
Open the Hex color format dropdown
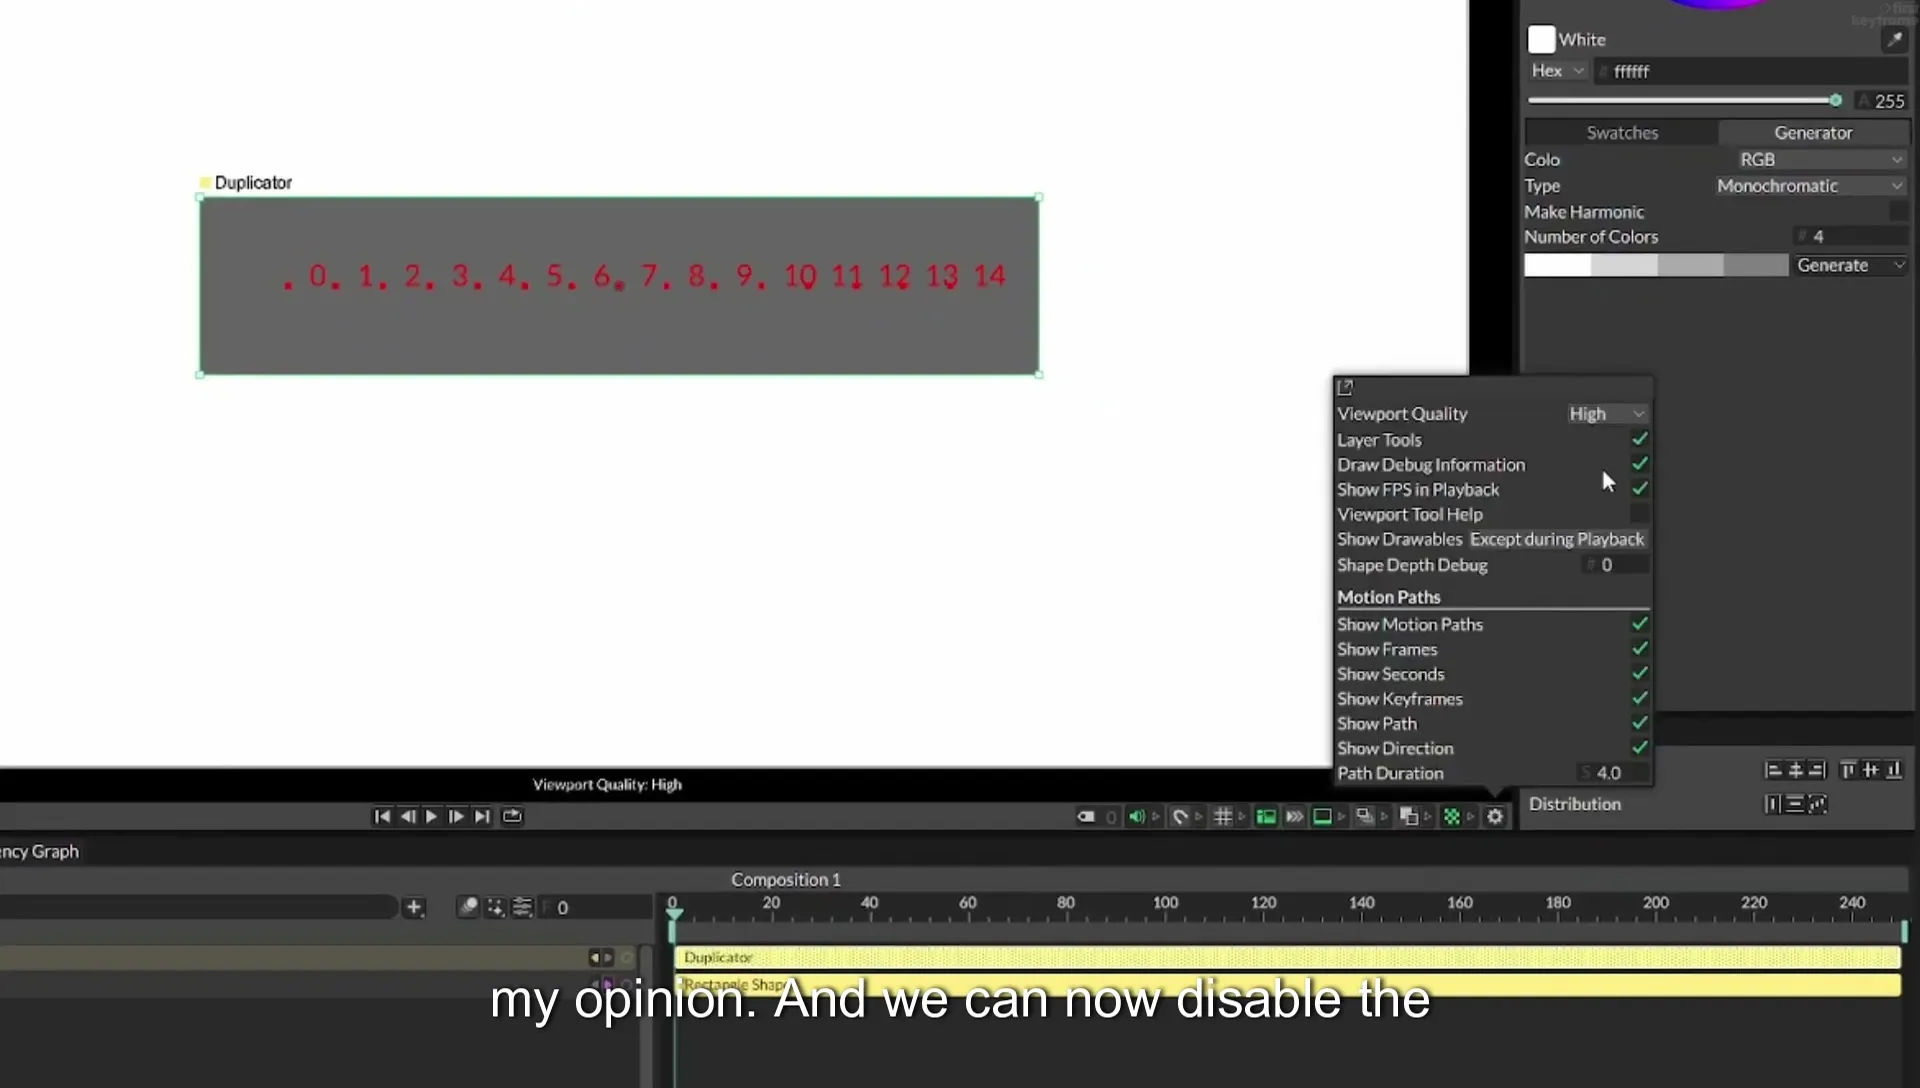pyautogui.click(x=1558, y=71)
